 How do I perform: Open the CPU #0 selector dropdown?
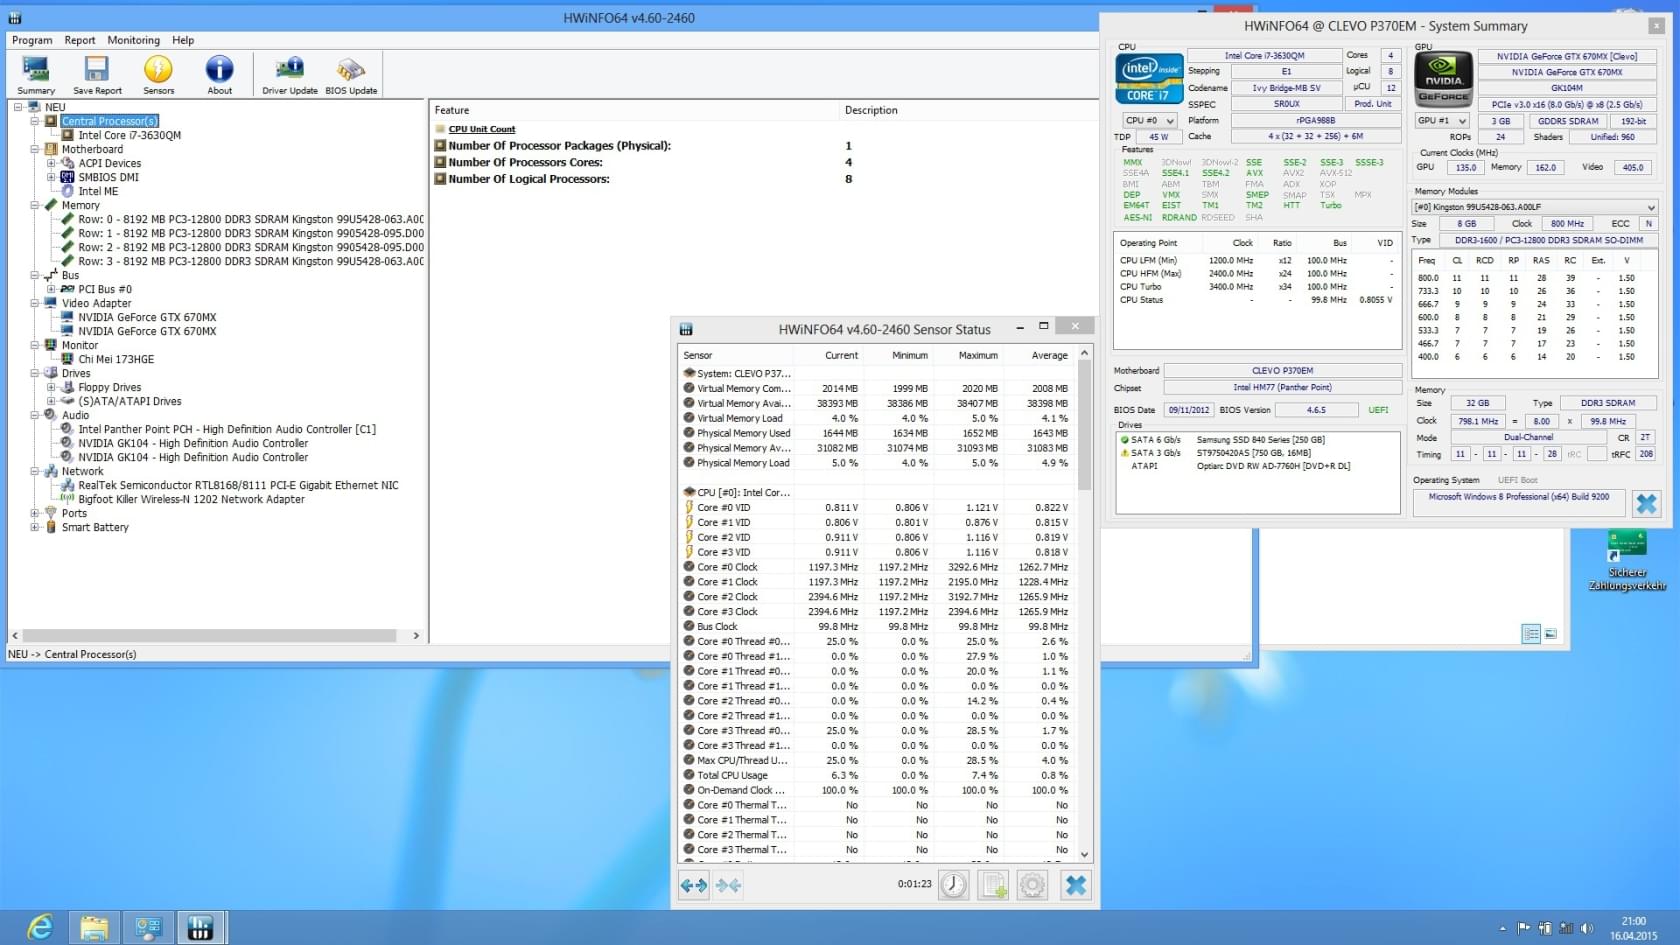(x=1149, y=120)
